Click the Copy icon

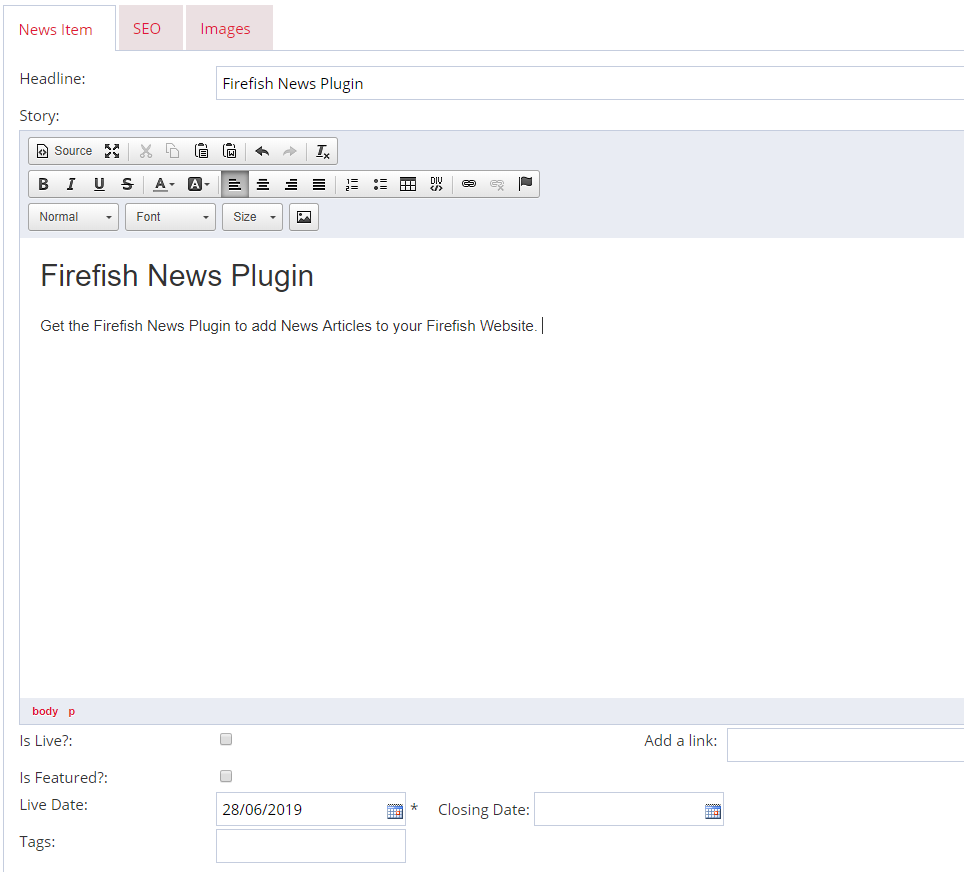click(173, 151)
